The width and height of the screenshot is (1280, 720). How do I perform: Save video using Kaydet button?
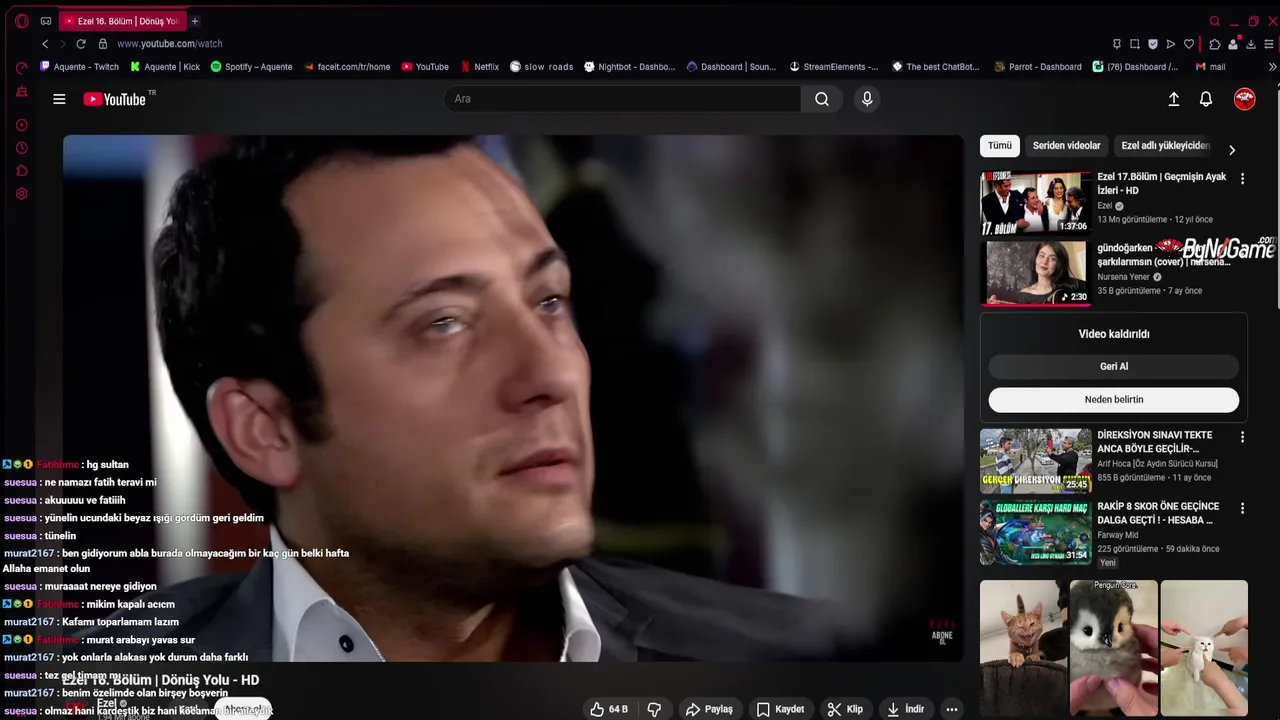point(780,709)
